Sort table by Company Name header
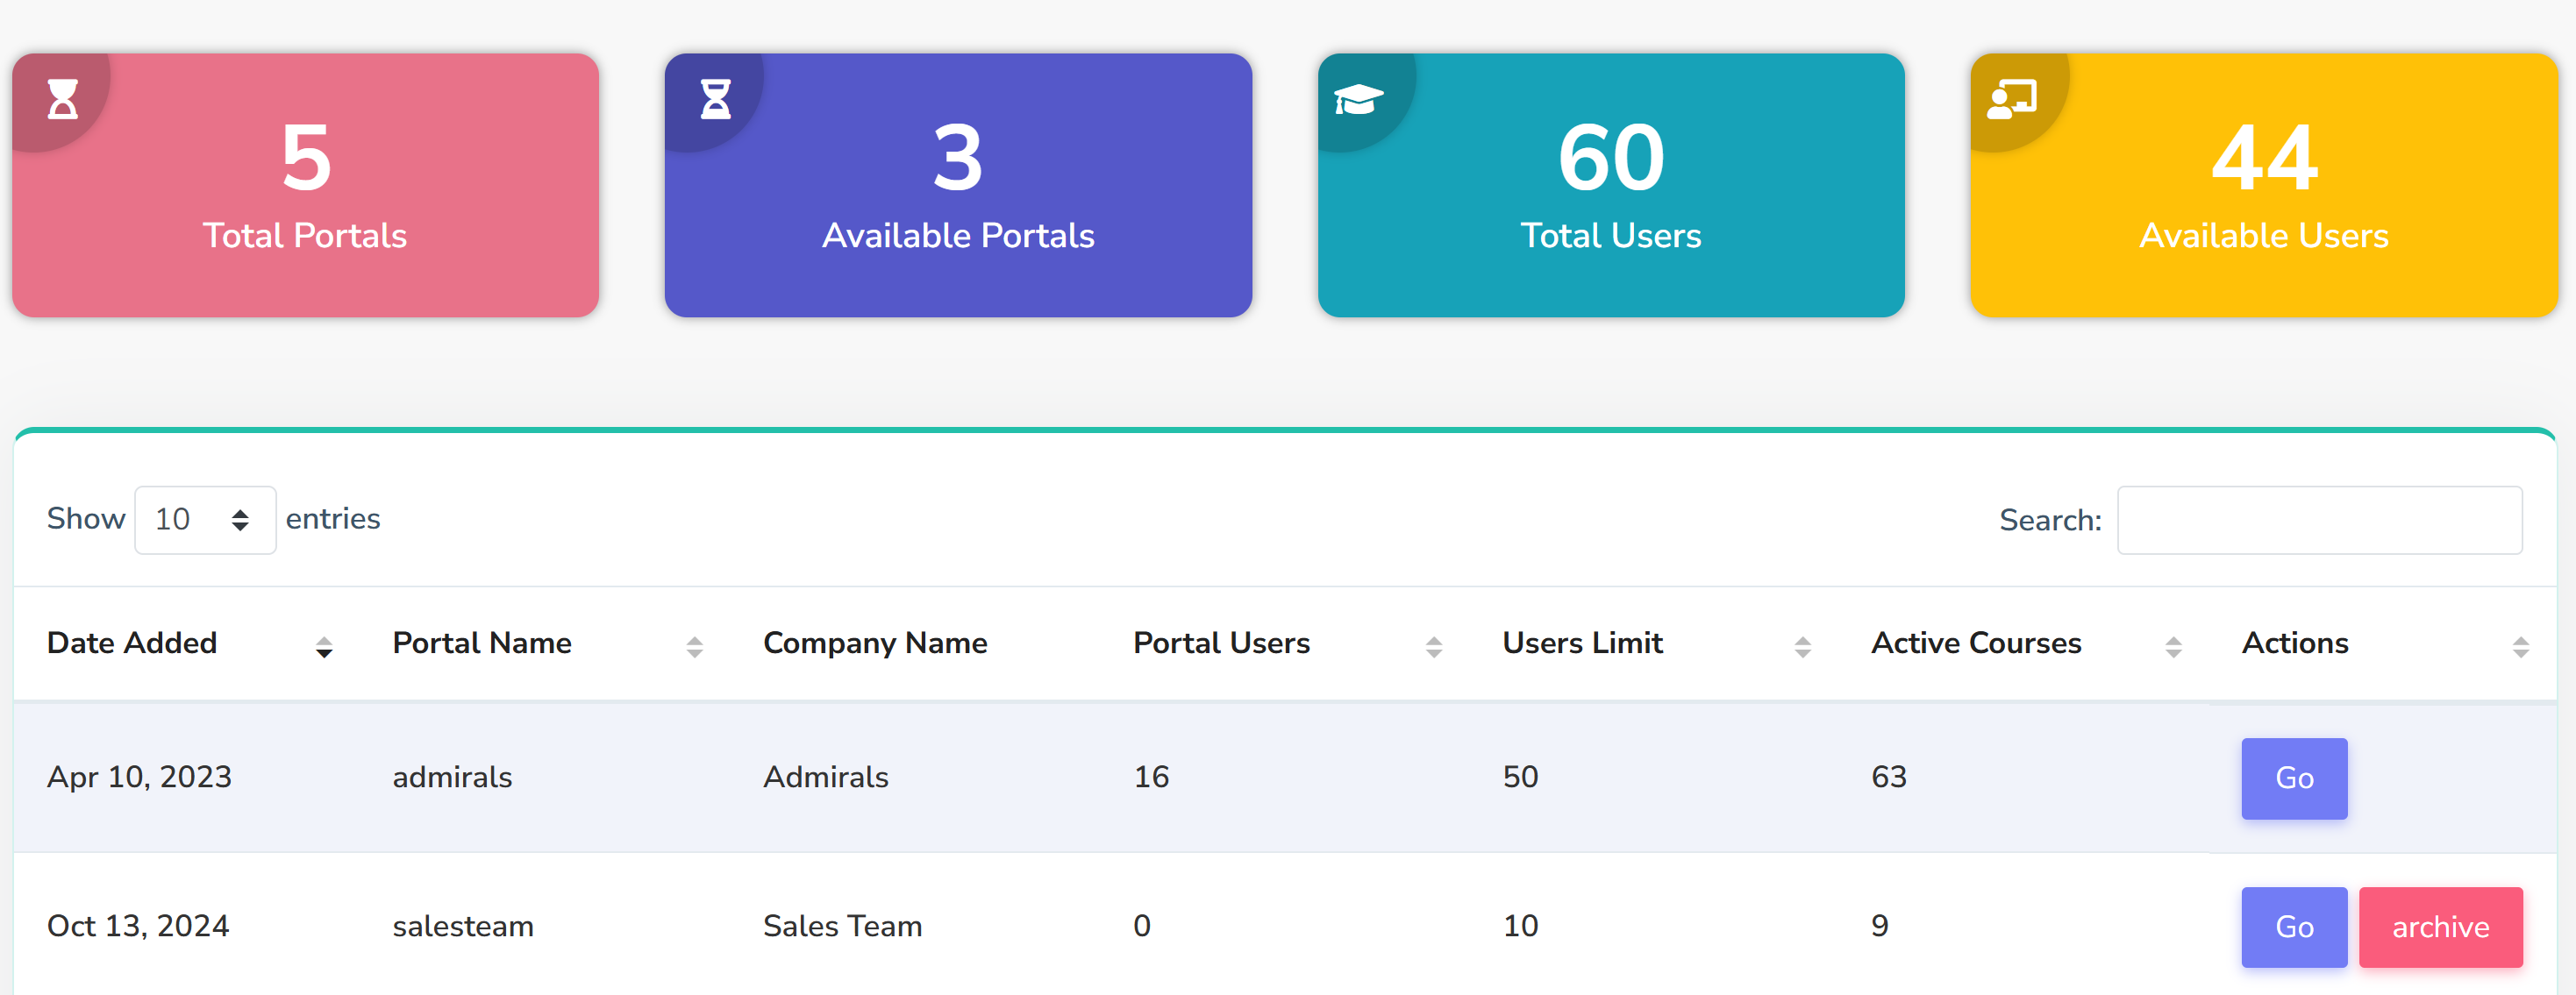This screenshot has height=995, width=2576. (x=875, y=643)
